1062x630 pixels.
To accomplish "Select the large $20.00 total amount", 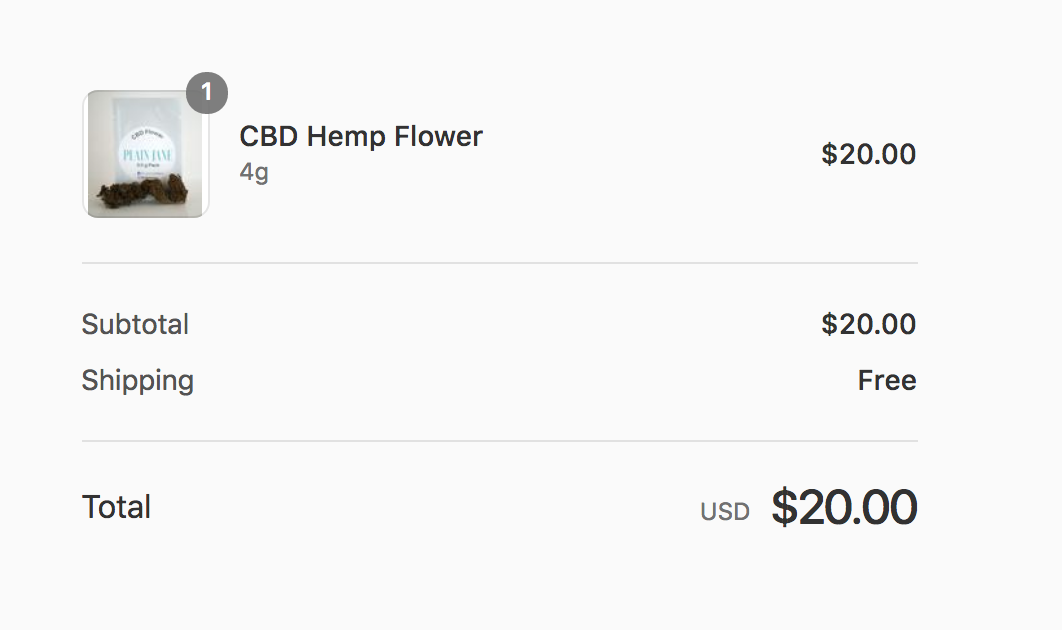I will 844,507.
